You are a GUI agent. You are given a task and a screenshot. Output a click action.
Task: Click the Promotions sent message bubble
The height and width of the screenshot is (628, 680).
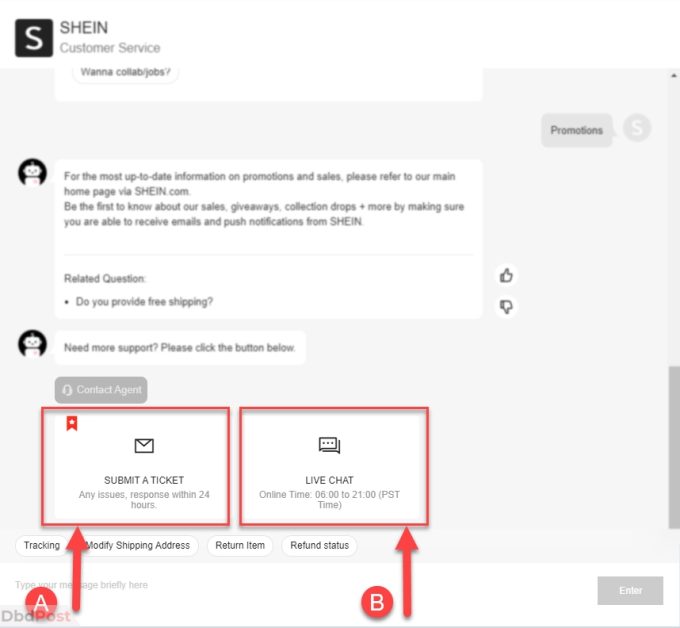click(x=577, y=130)
